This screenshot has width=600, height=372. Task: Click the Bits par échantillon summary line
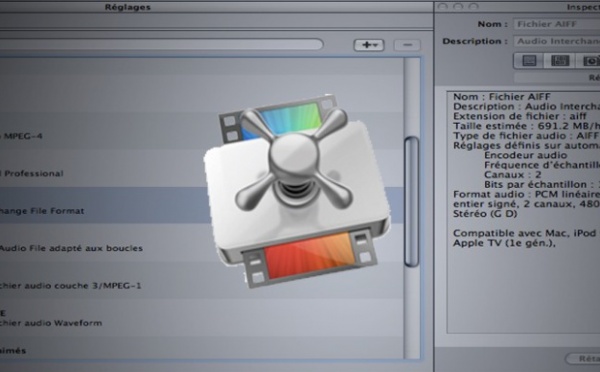[x=542, y=184]
